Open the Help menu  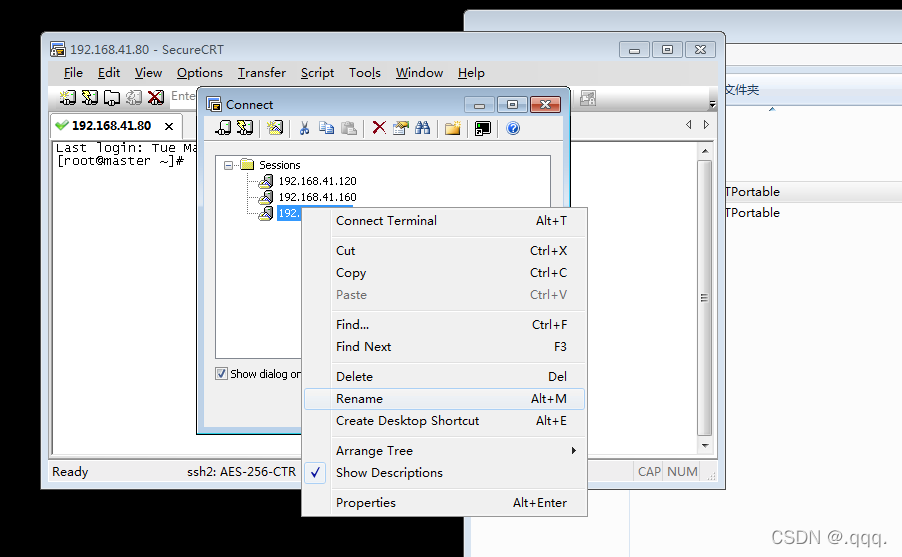[x=471, y=73]
